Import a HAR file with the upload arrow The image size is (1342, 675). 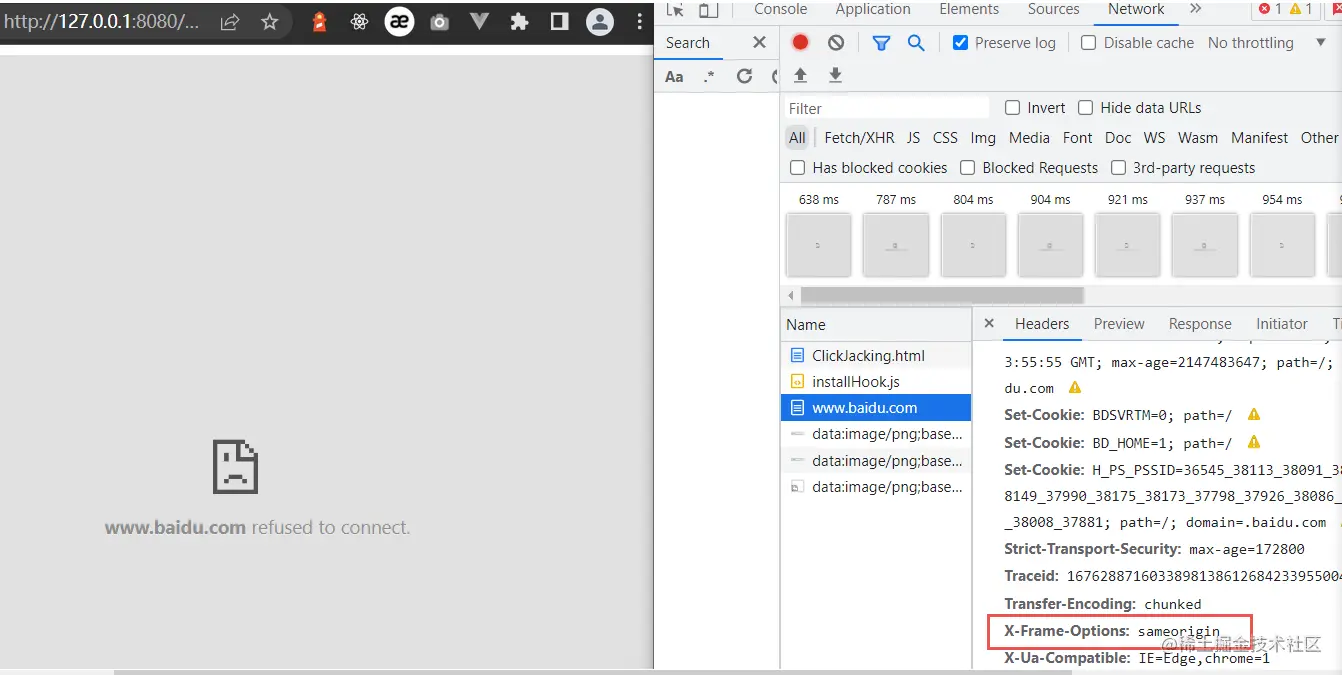(800, 75)
